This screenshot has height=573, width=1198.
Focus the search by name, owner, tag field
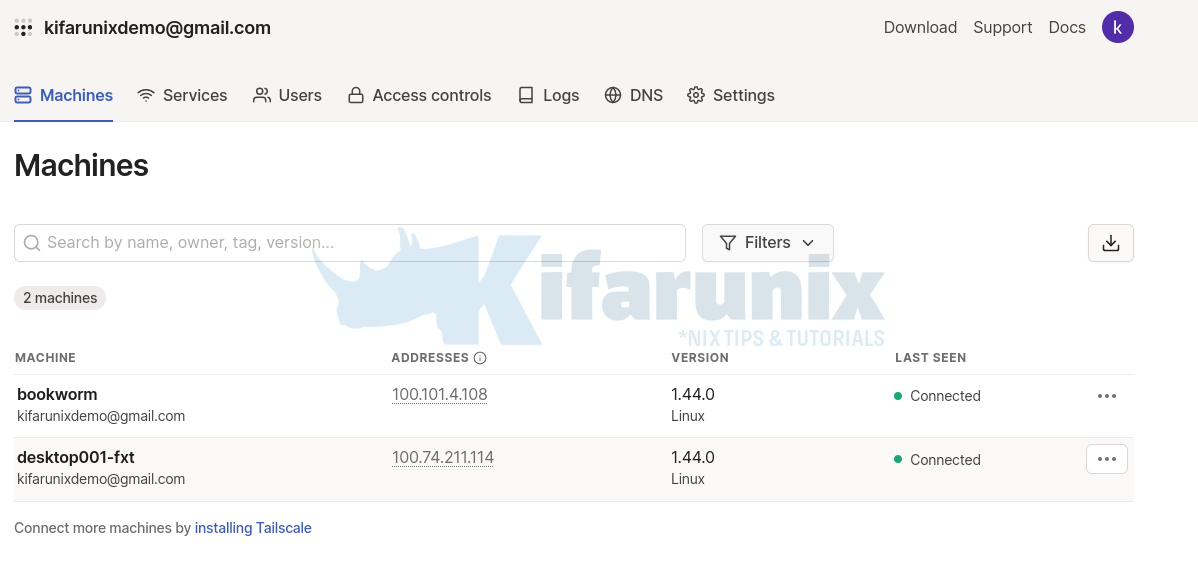point(349,243)
